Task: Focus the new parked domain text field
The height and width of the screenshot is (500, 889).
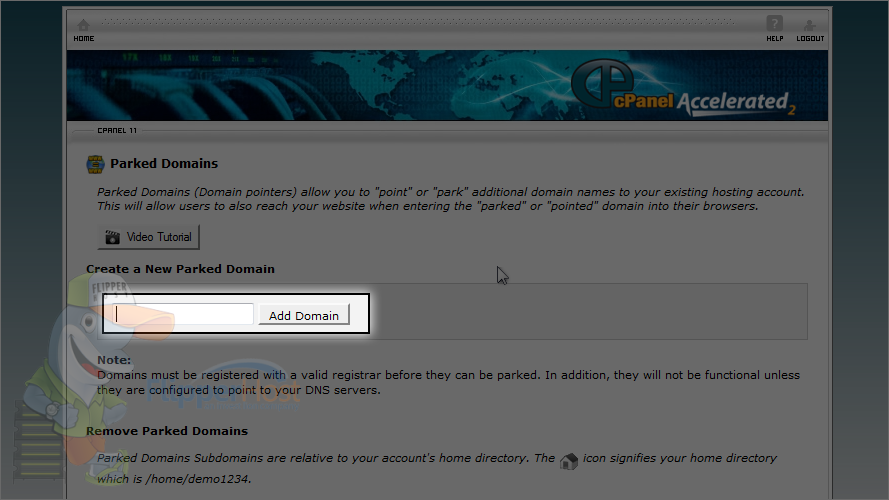Action: (183, 314)
